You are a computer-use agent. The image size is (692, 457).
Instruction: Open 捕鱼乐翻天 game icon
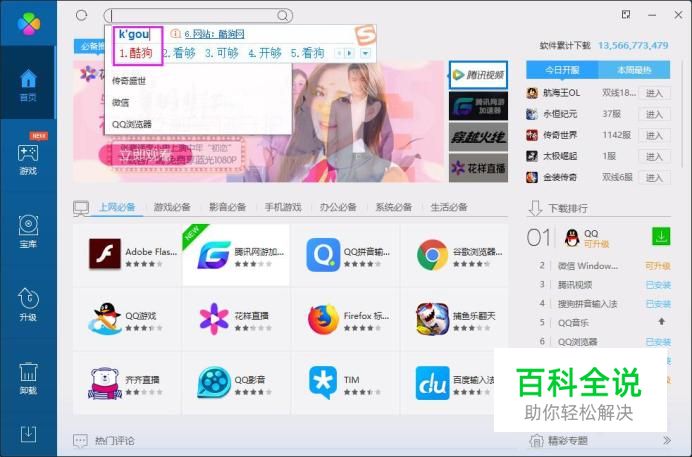(432, 318)
